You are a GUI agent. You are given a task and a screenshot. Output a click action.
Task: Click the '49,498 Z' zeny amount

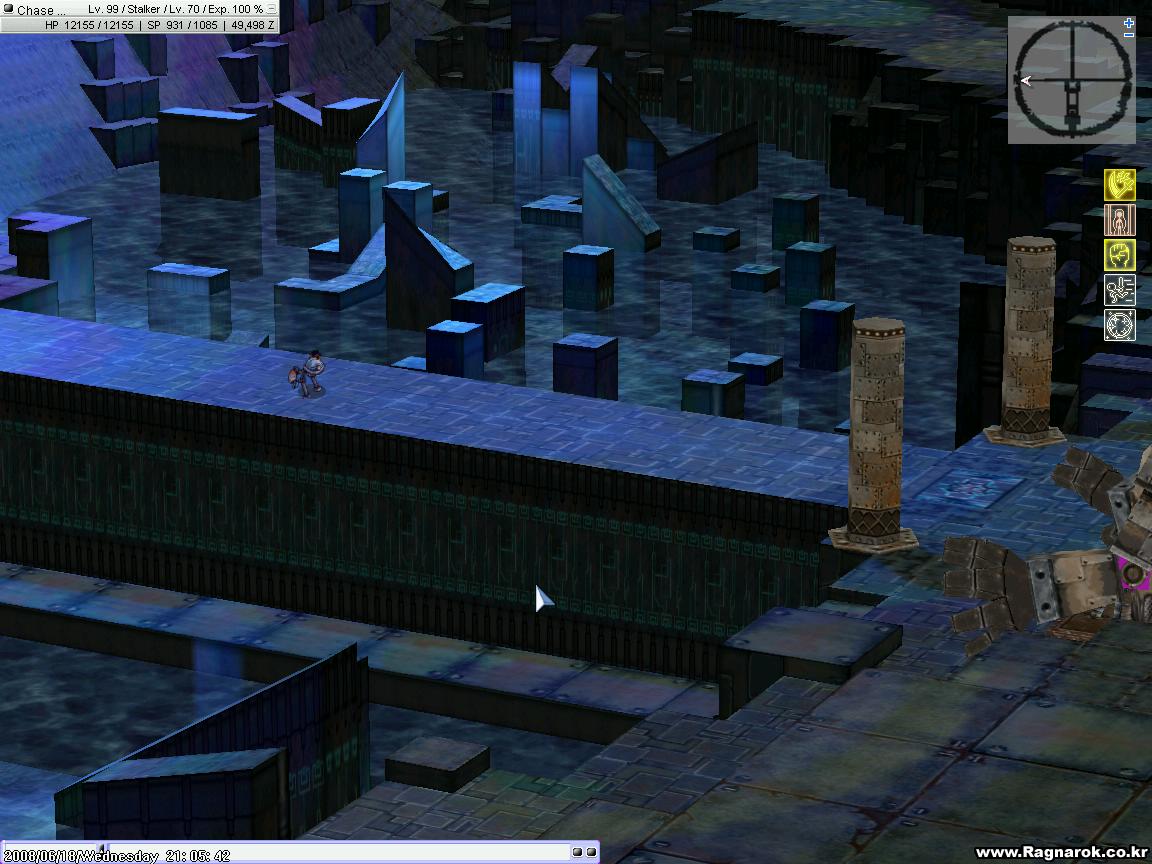253,25
